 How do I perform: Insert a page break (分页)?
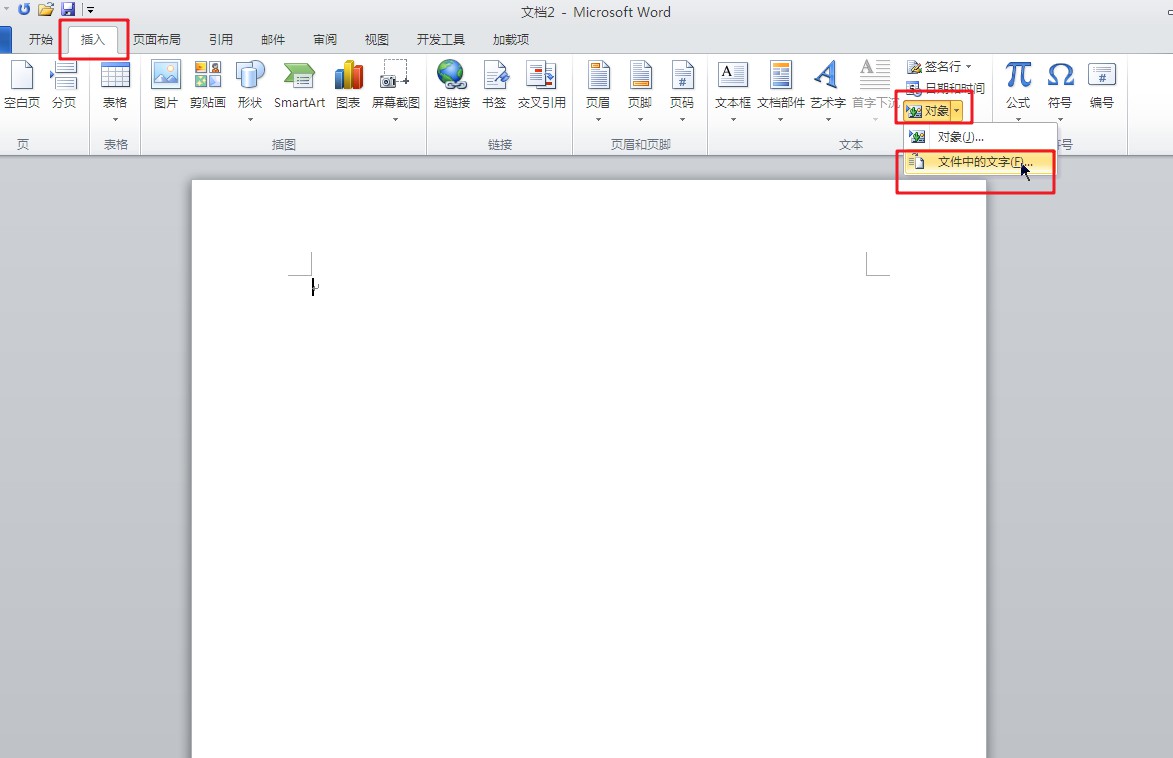click(x=64, y=85)
